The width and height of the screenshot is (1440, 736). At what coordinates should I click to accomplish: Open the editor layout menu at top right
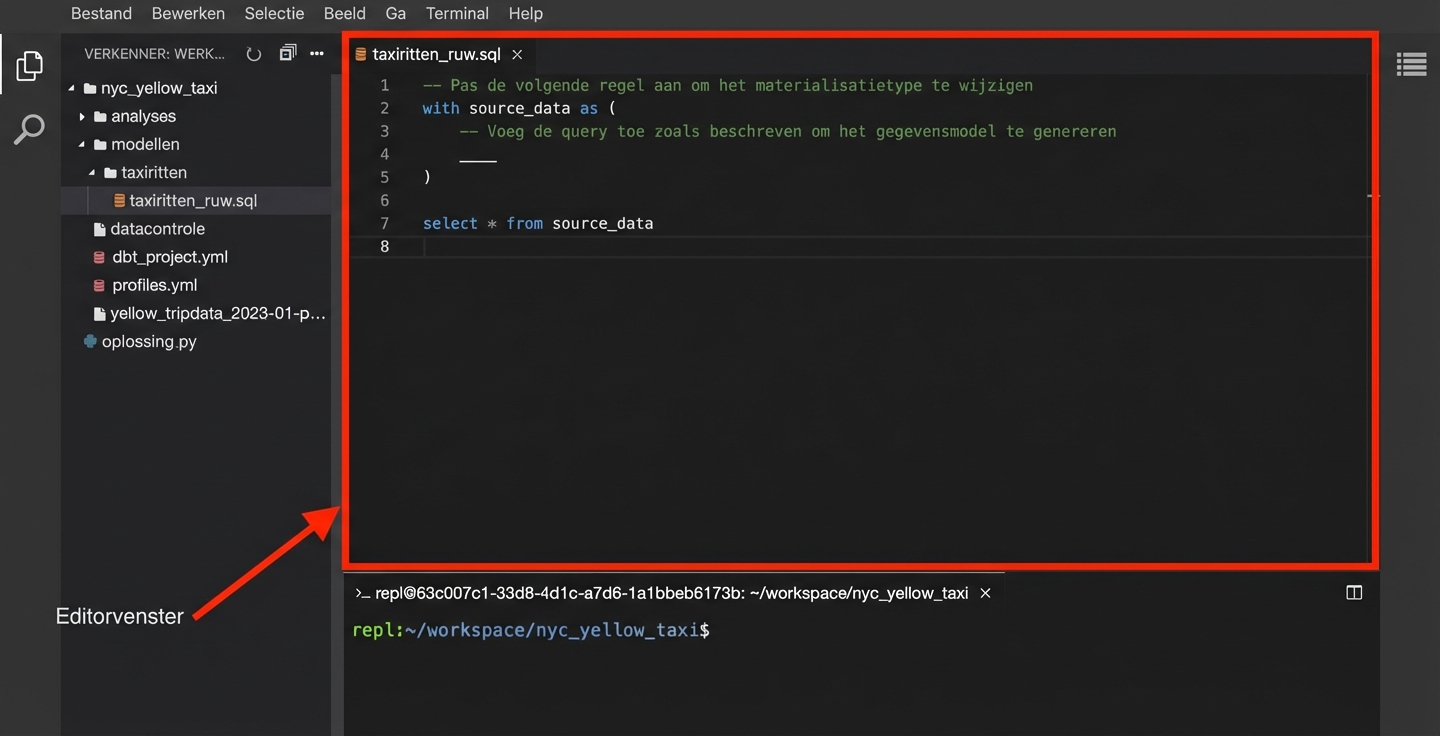tap(1411, 64)
